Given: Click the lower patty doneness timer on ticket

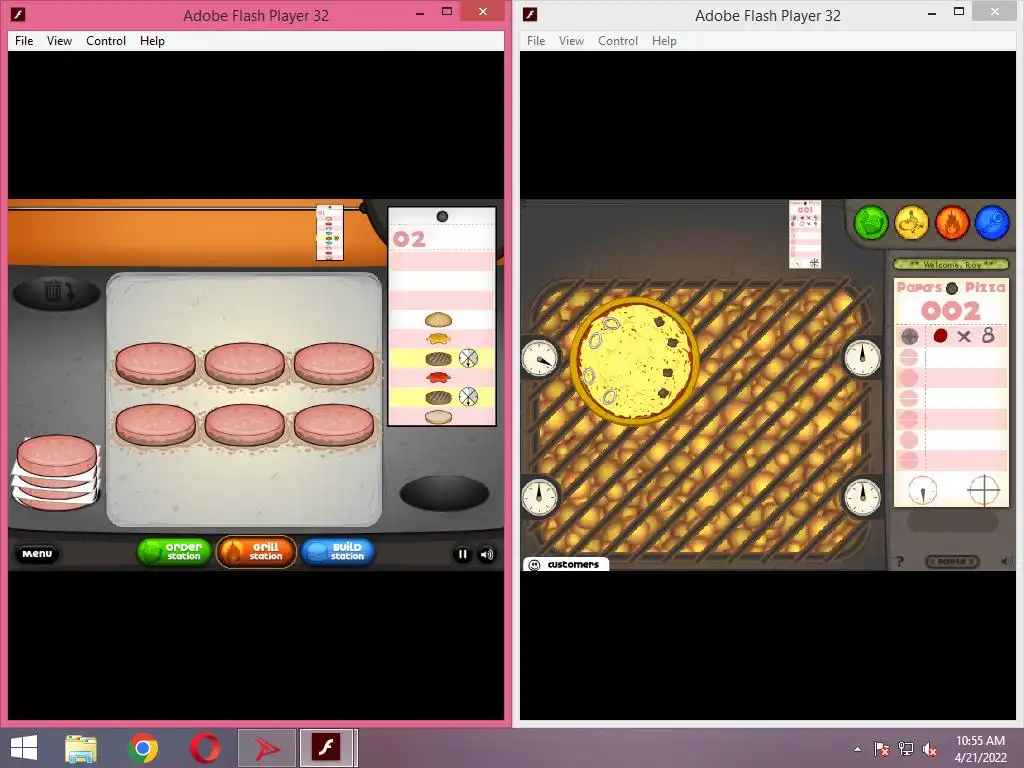Looking at the screenshot, I should pos(468,396).
